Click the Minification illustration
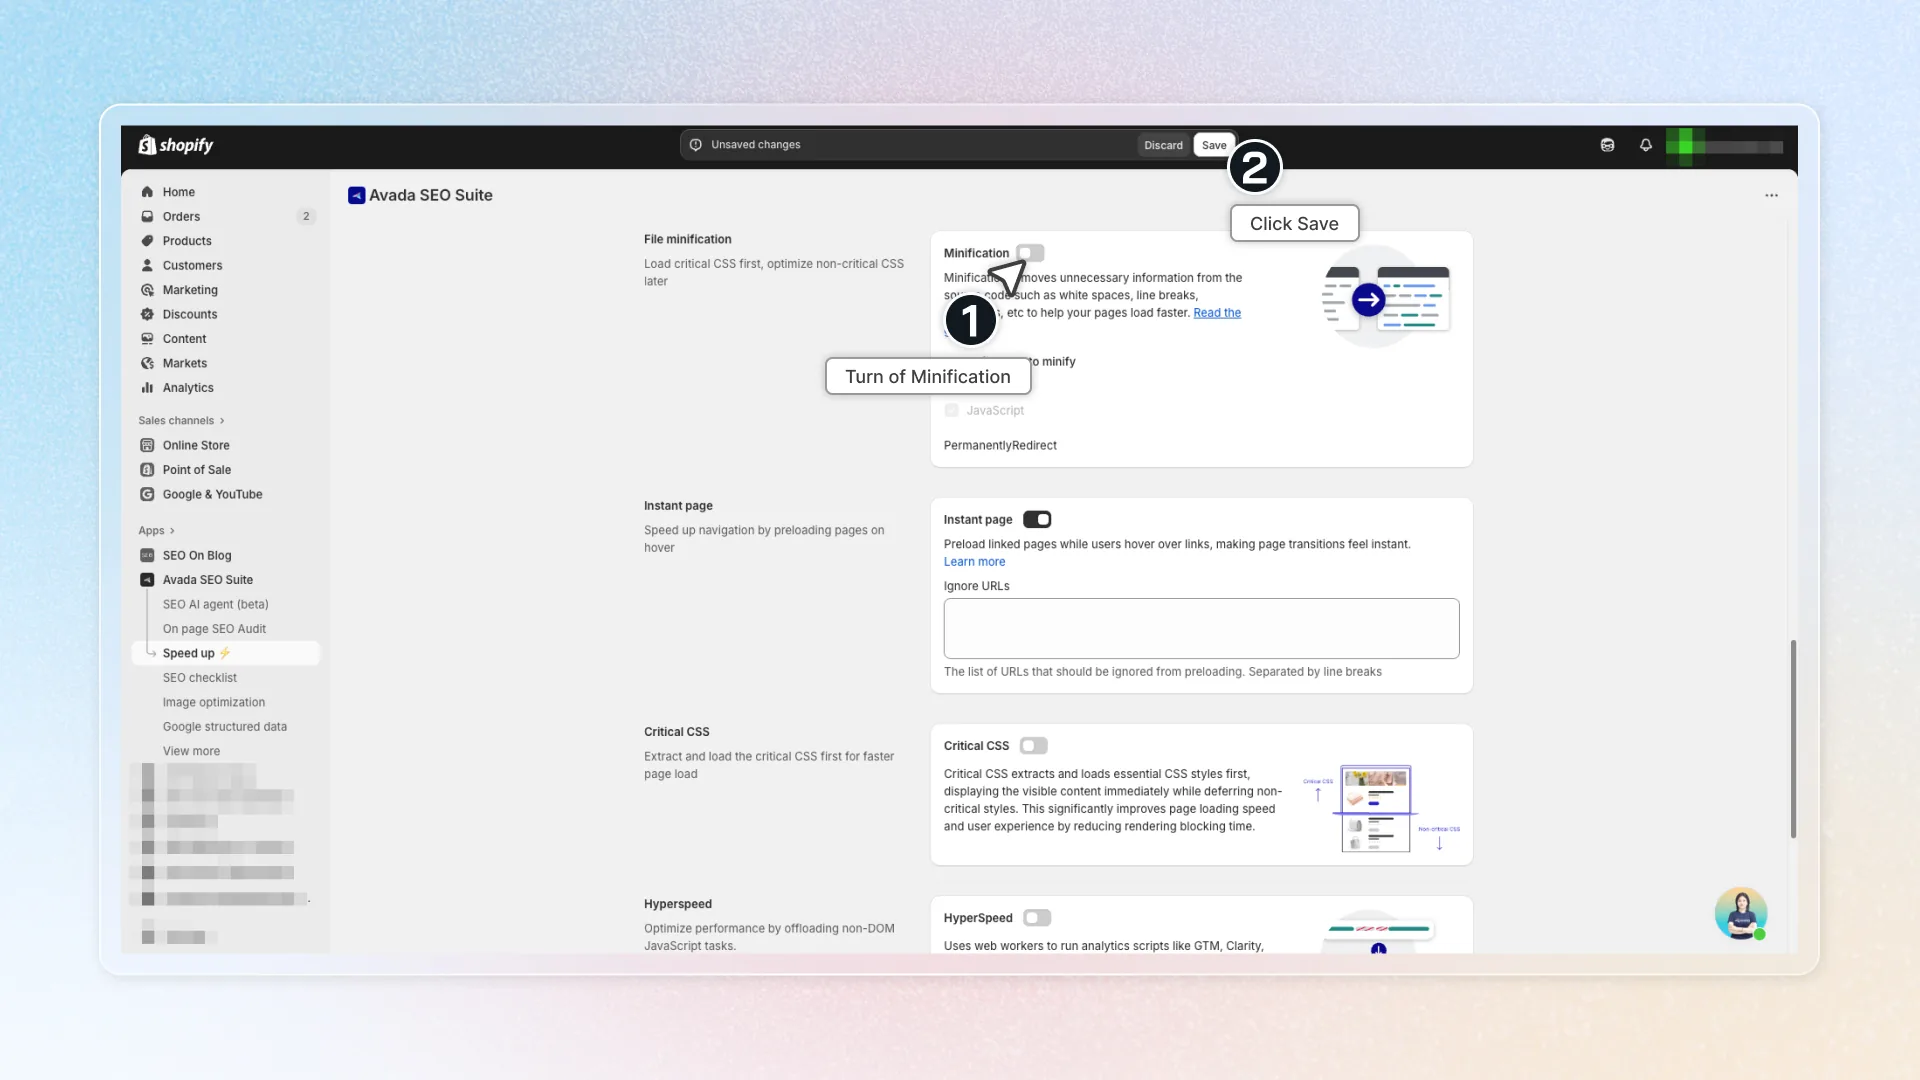 (1385, 298)
